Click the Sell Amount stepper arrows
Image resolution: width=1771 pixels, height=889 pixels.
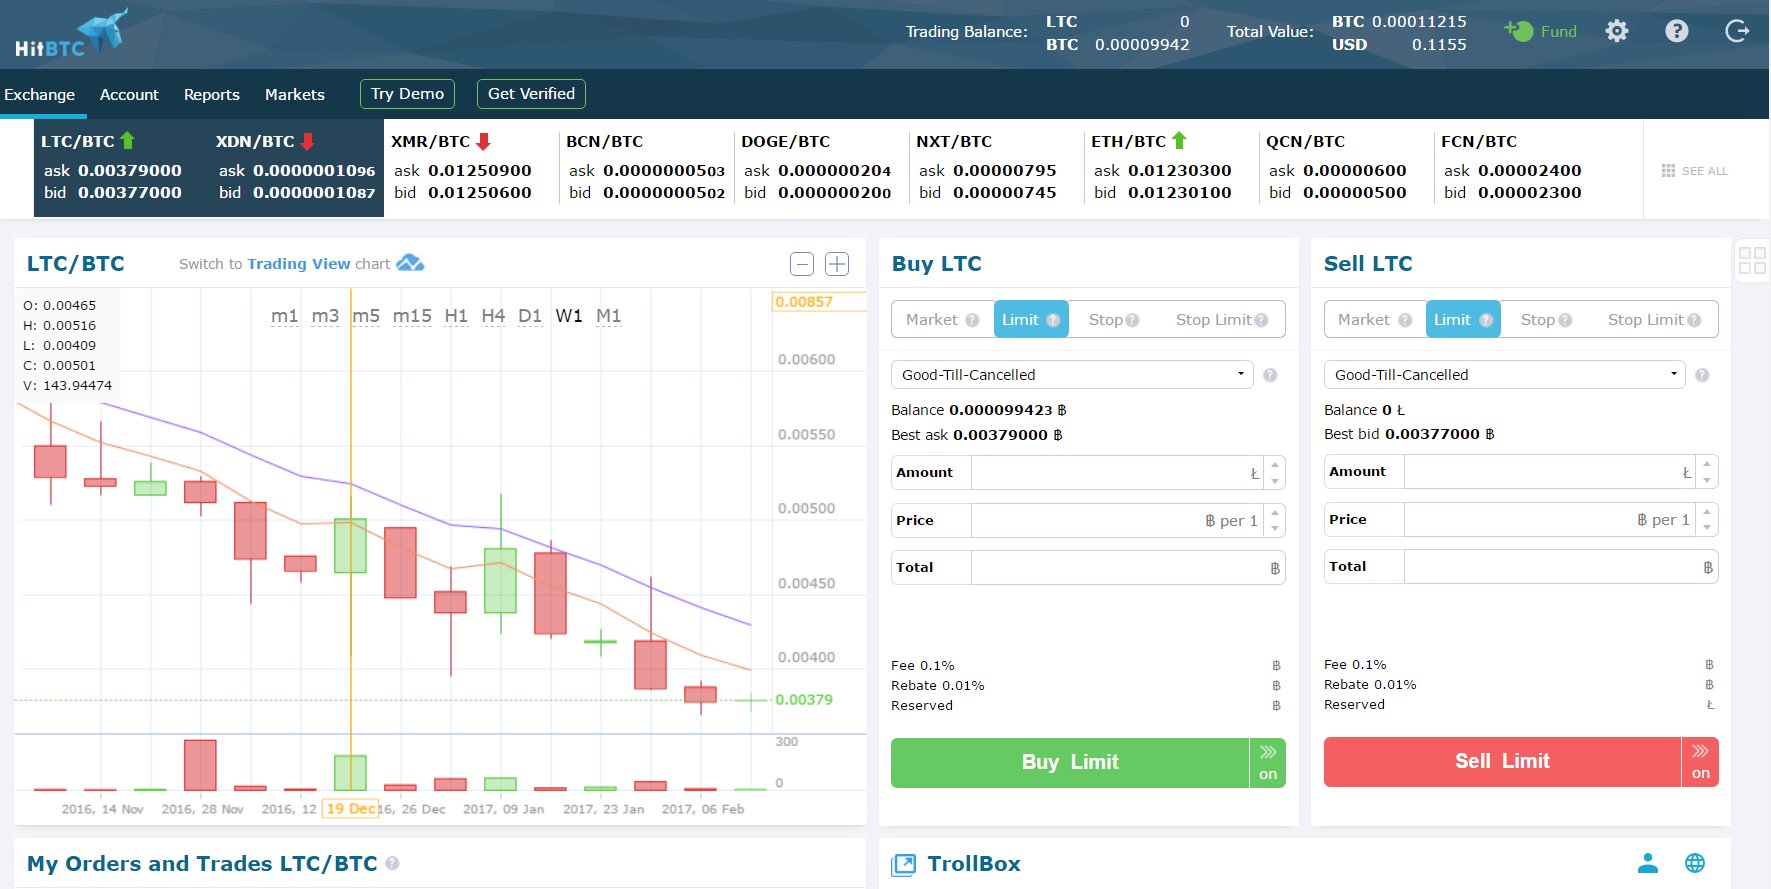(x=1708, y=471)
